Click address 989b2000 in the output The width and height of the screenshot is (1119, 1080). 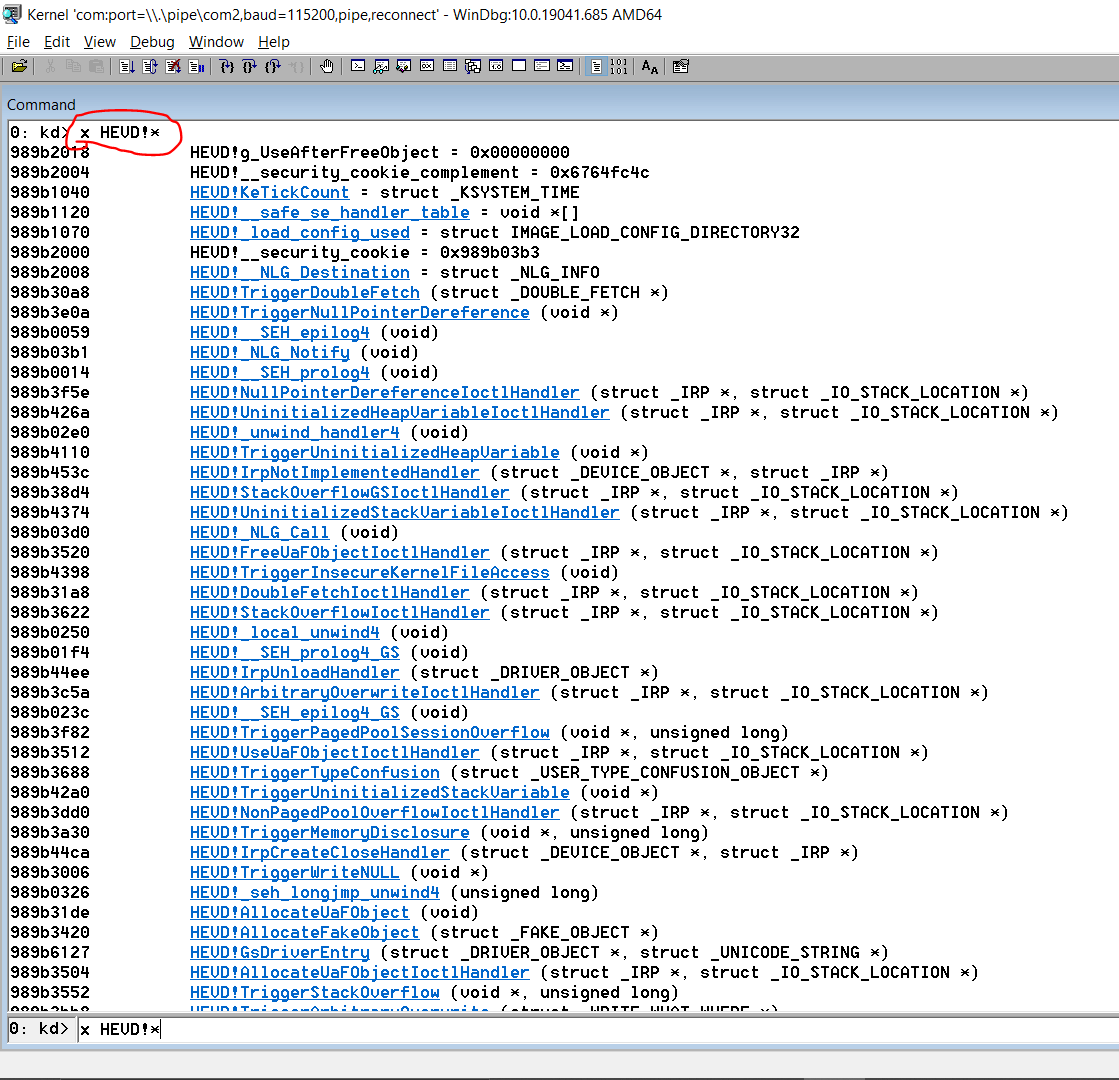(x=50, y=253)
